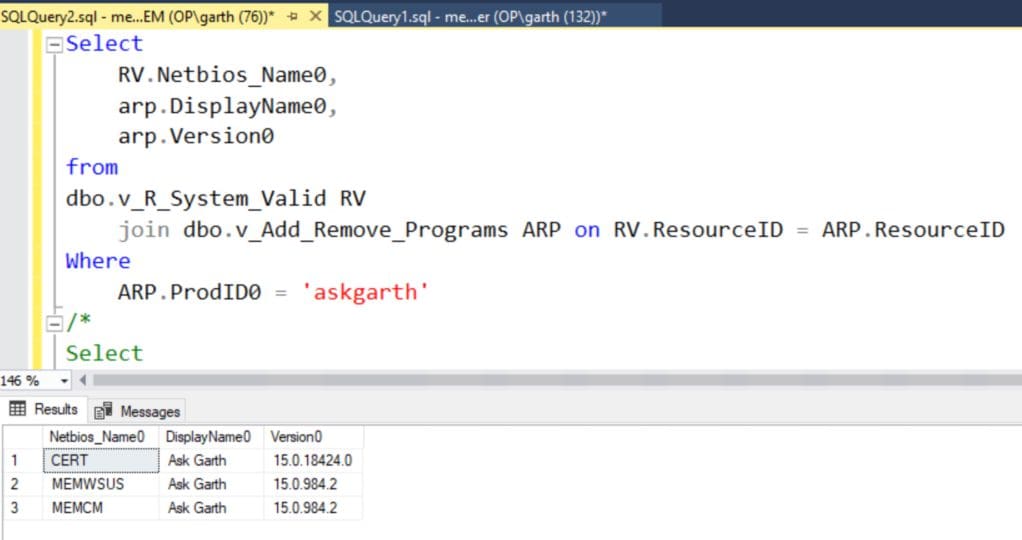This screenshot has height=540, width=1022.
Task: Open the Messages tab
Action: pos(137,411)
